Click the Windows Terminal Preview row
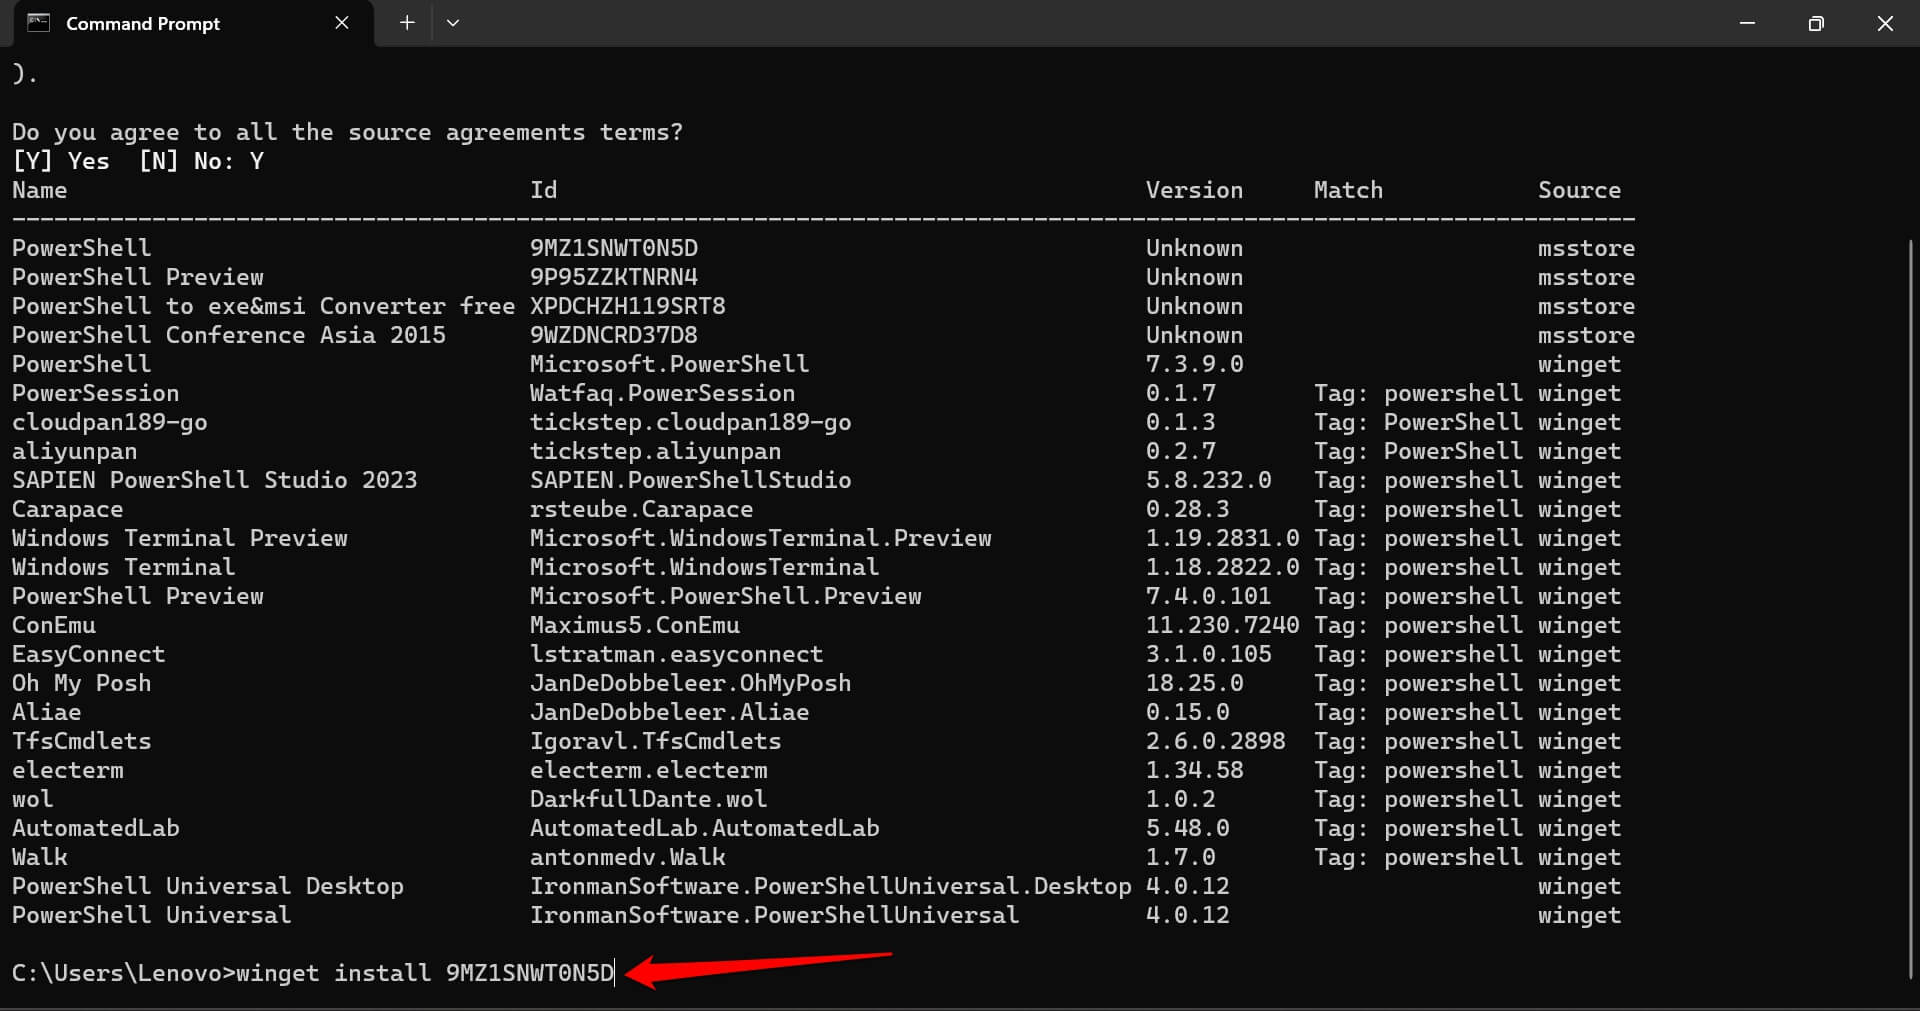Screen dimensions: 1920x1011 pos(179,538)
